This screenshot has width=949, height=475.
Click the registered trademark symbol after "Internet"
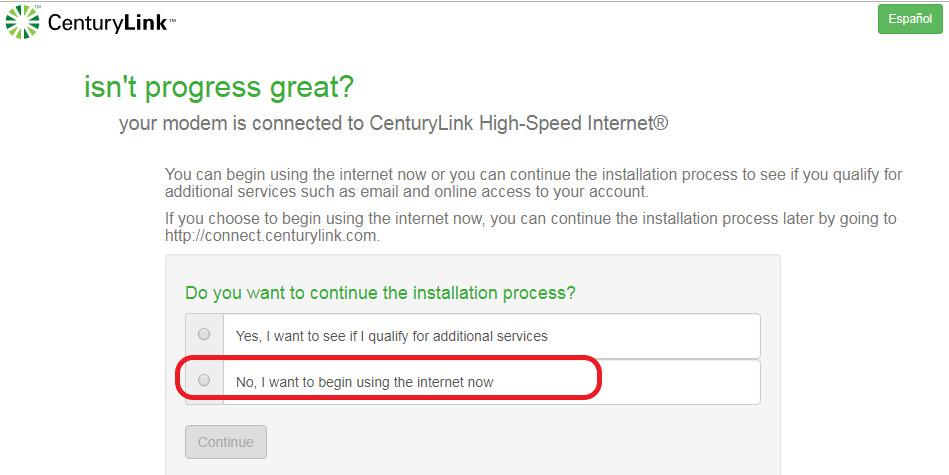pyautogui.click(x=661, y=123)
